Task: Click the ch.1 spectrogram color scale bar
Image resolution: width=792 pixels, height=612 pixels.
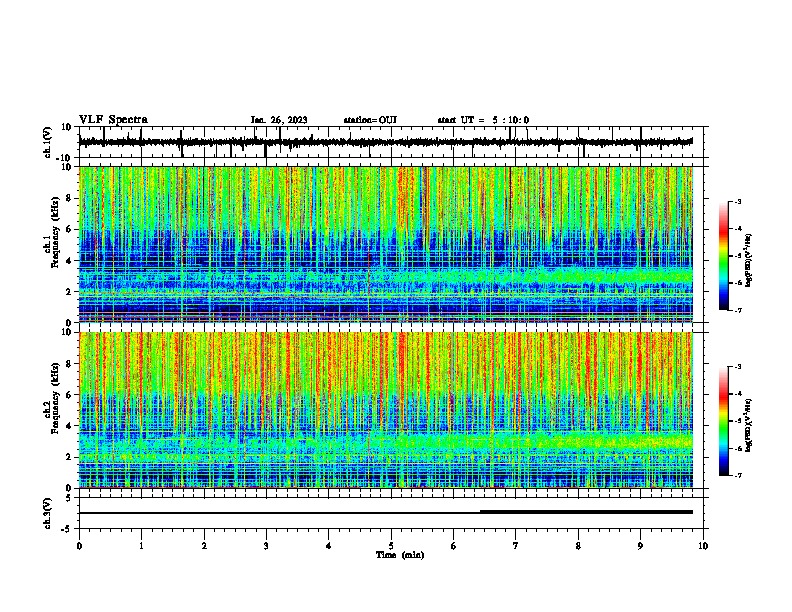Action: pyautogui.click(x=724, y=256)
